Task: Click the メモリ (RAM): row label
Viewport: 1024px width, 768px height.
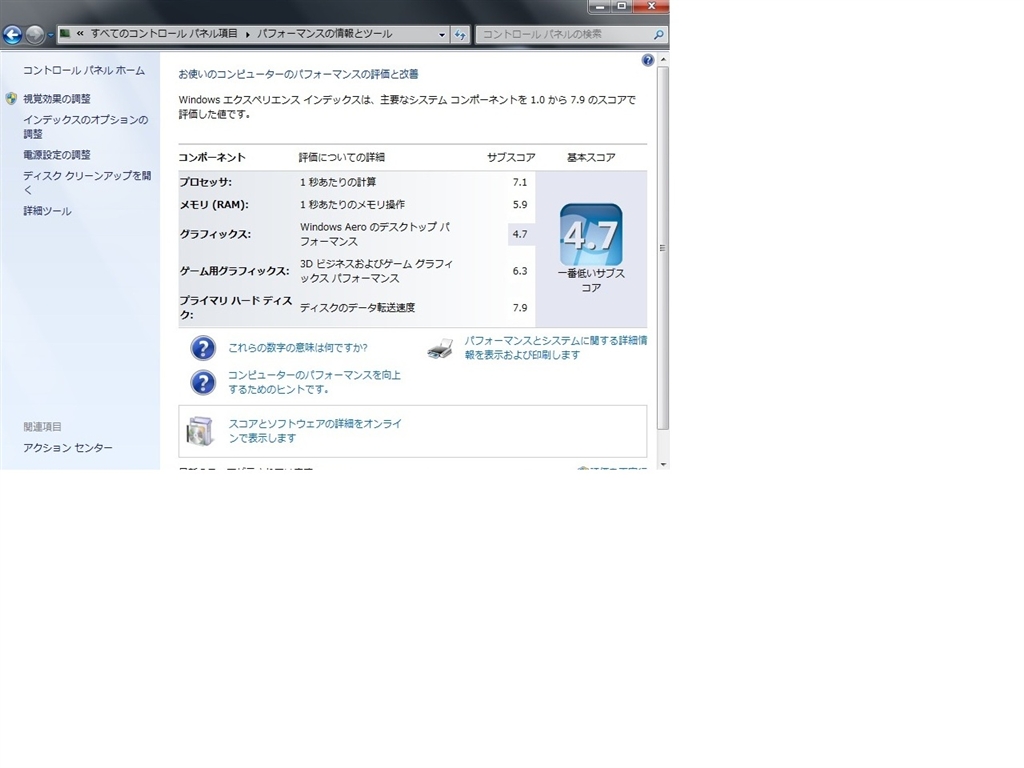Action: (214, 204)
